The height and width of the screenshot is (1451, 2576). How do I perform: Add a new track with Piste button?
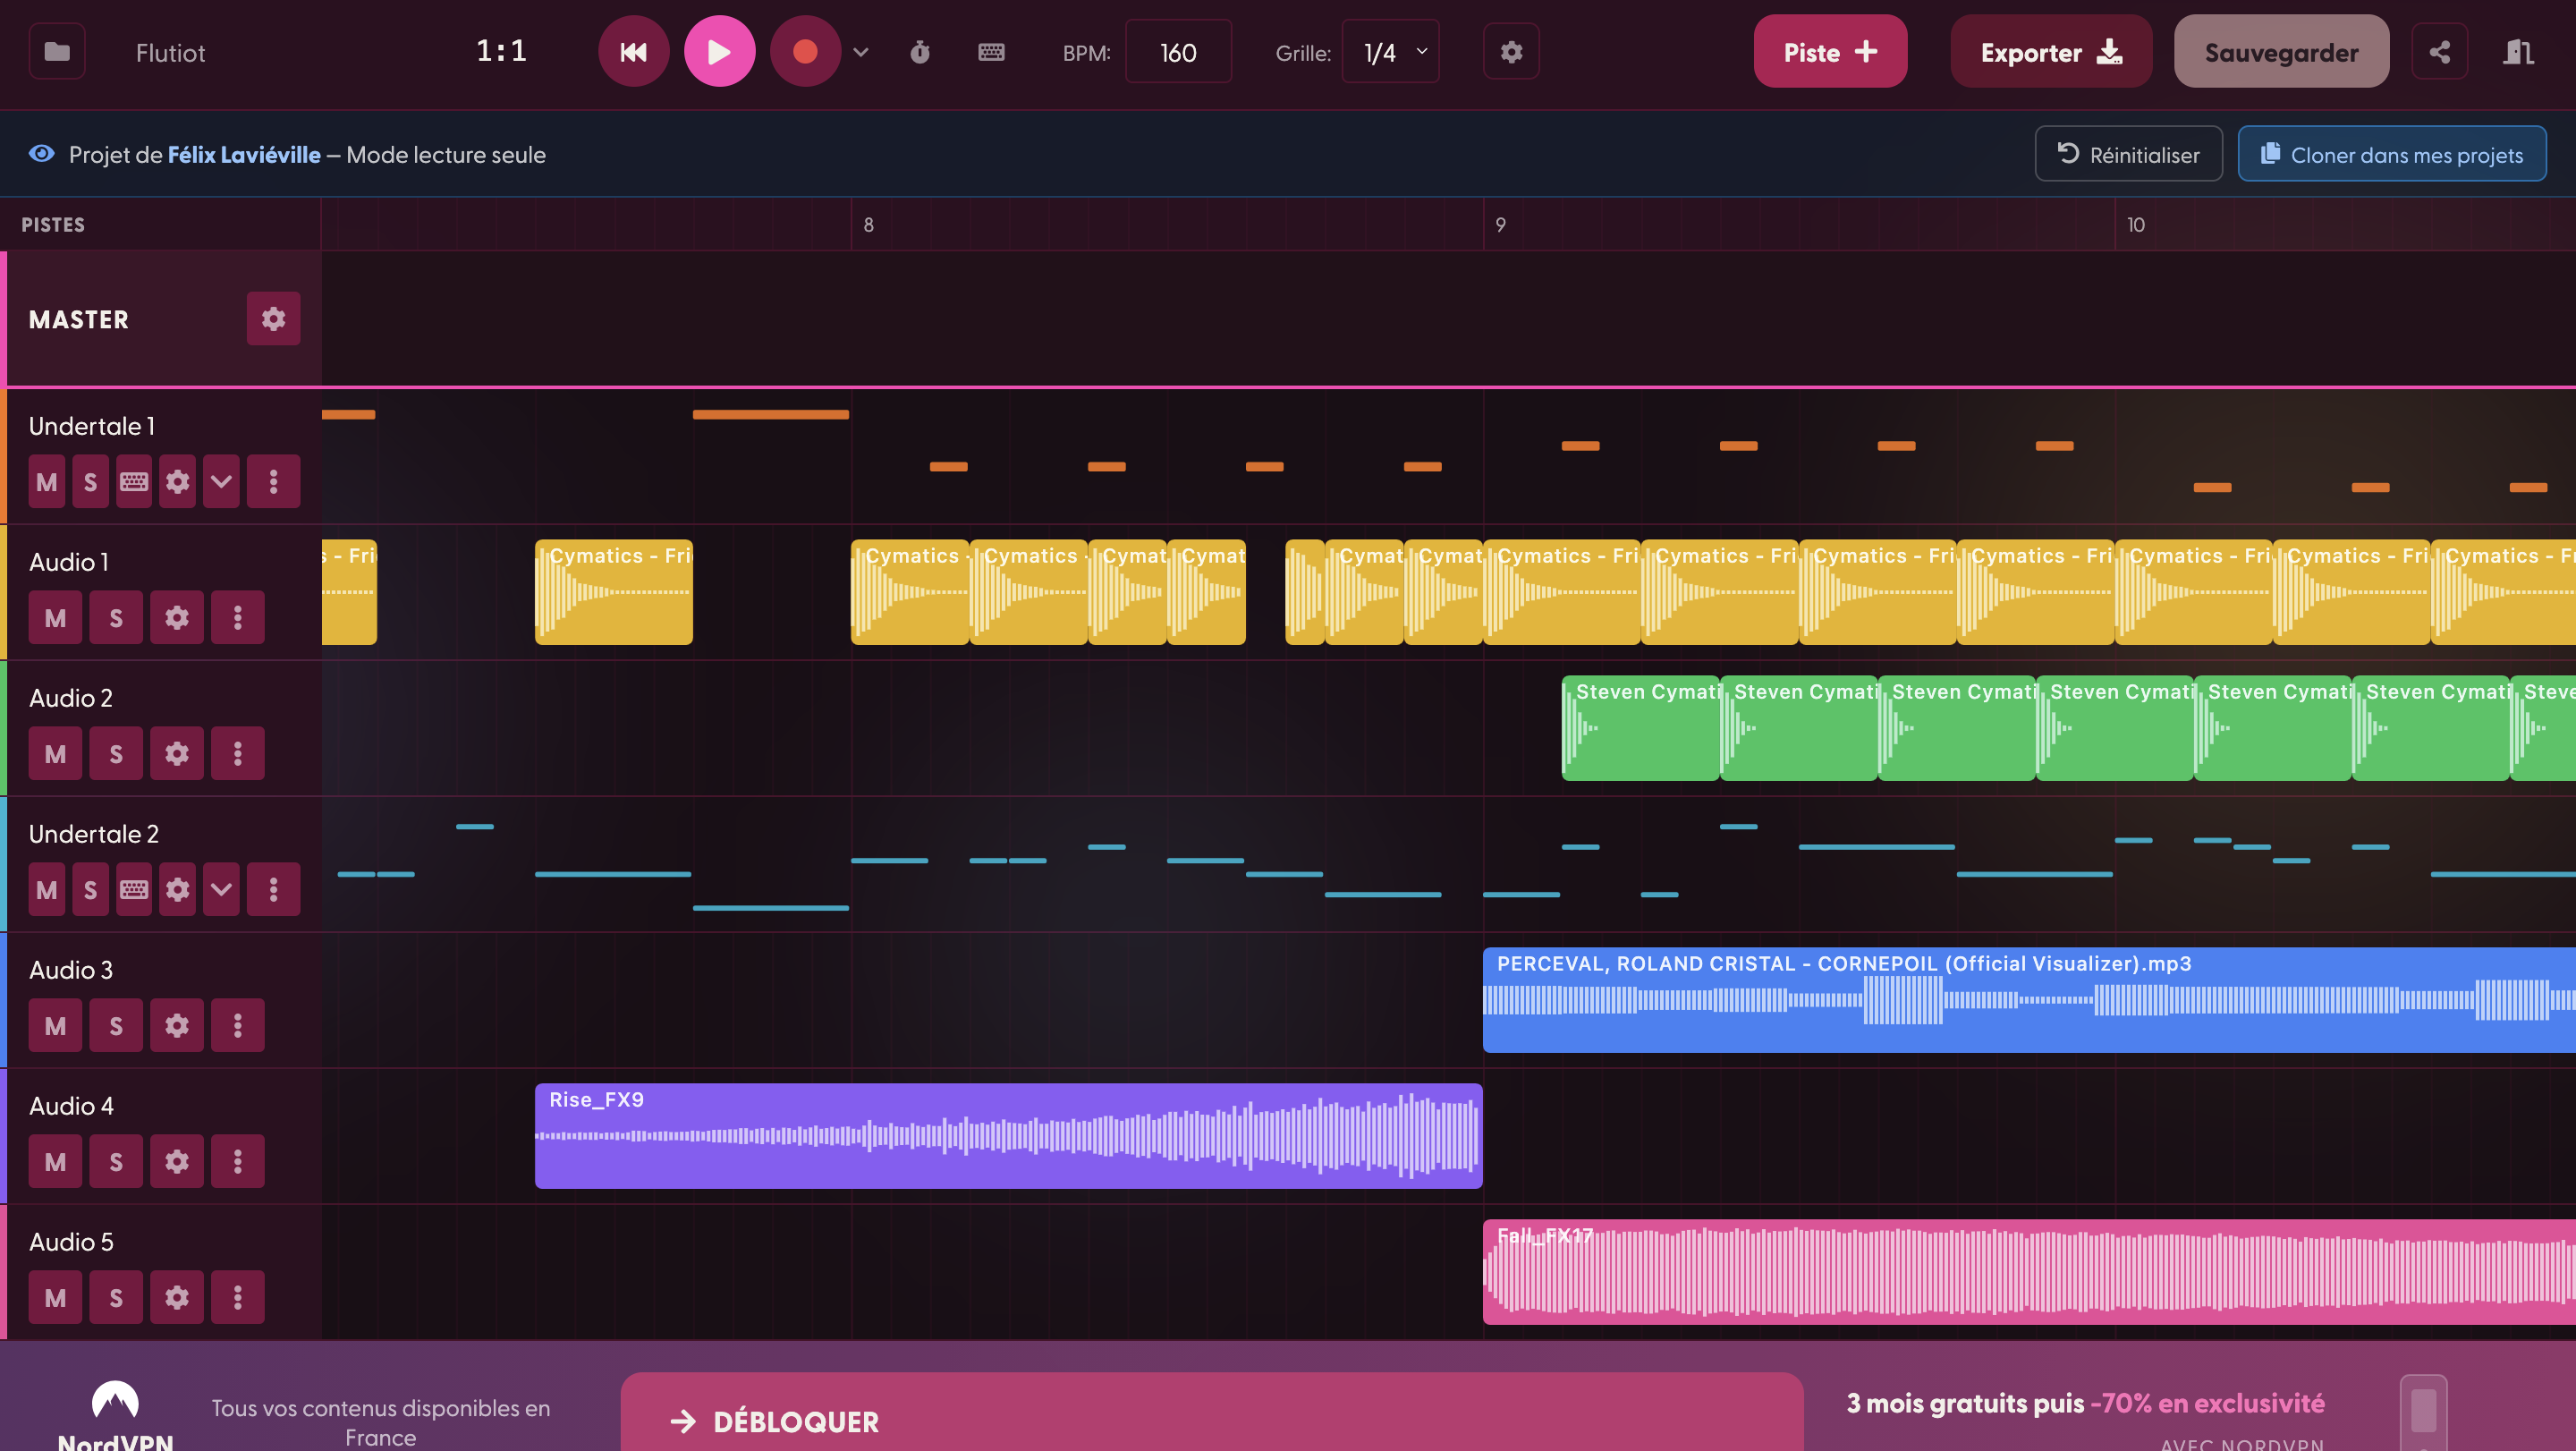point(1830,52)
